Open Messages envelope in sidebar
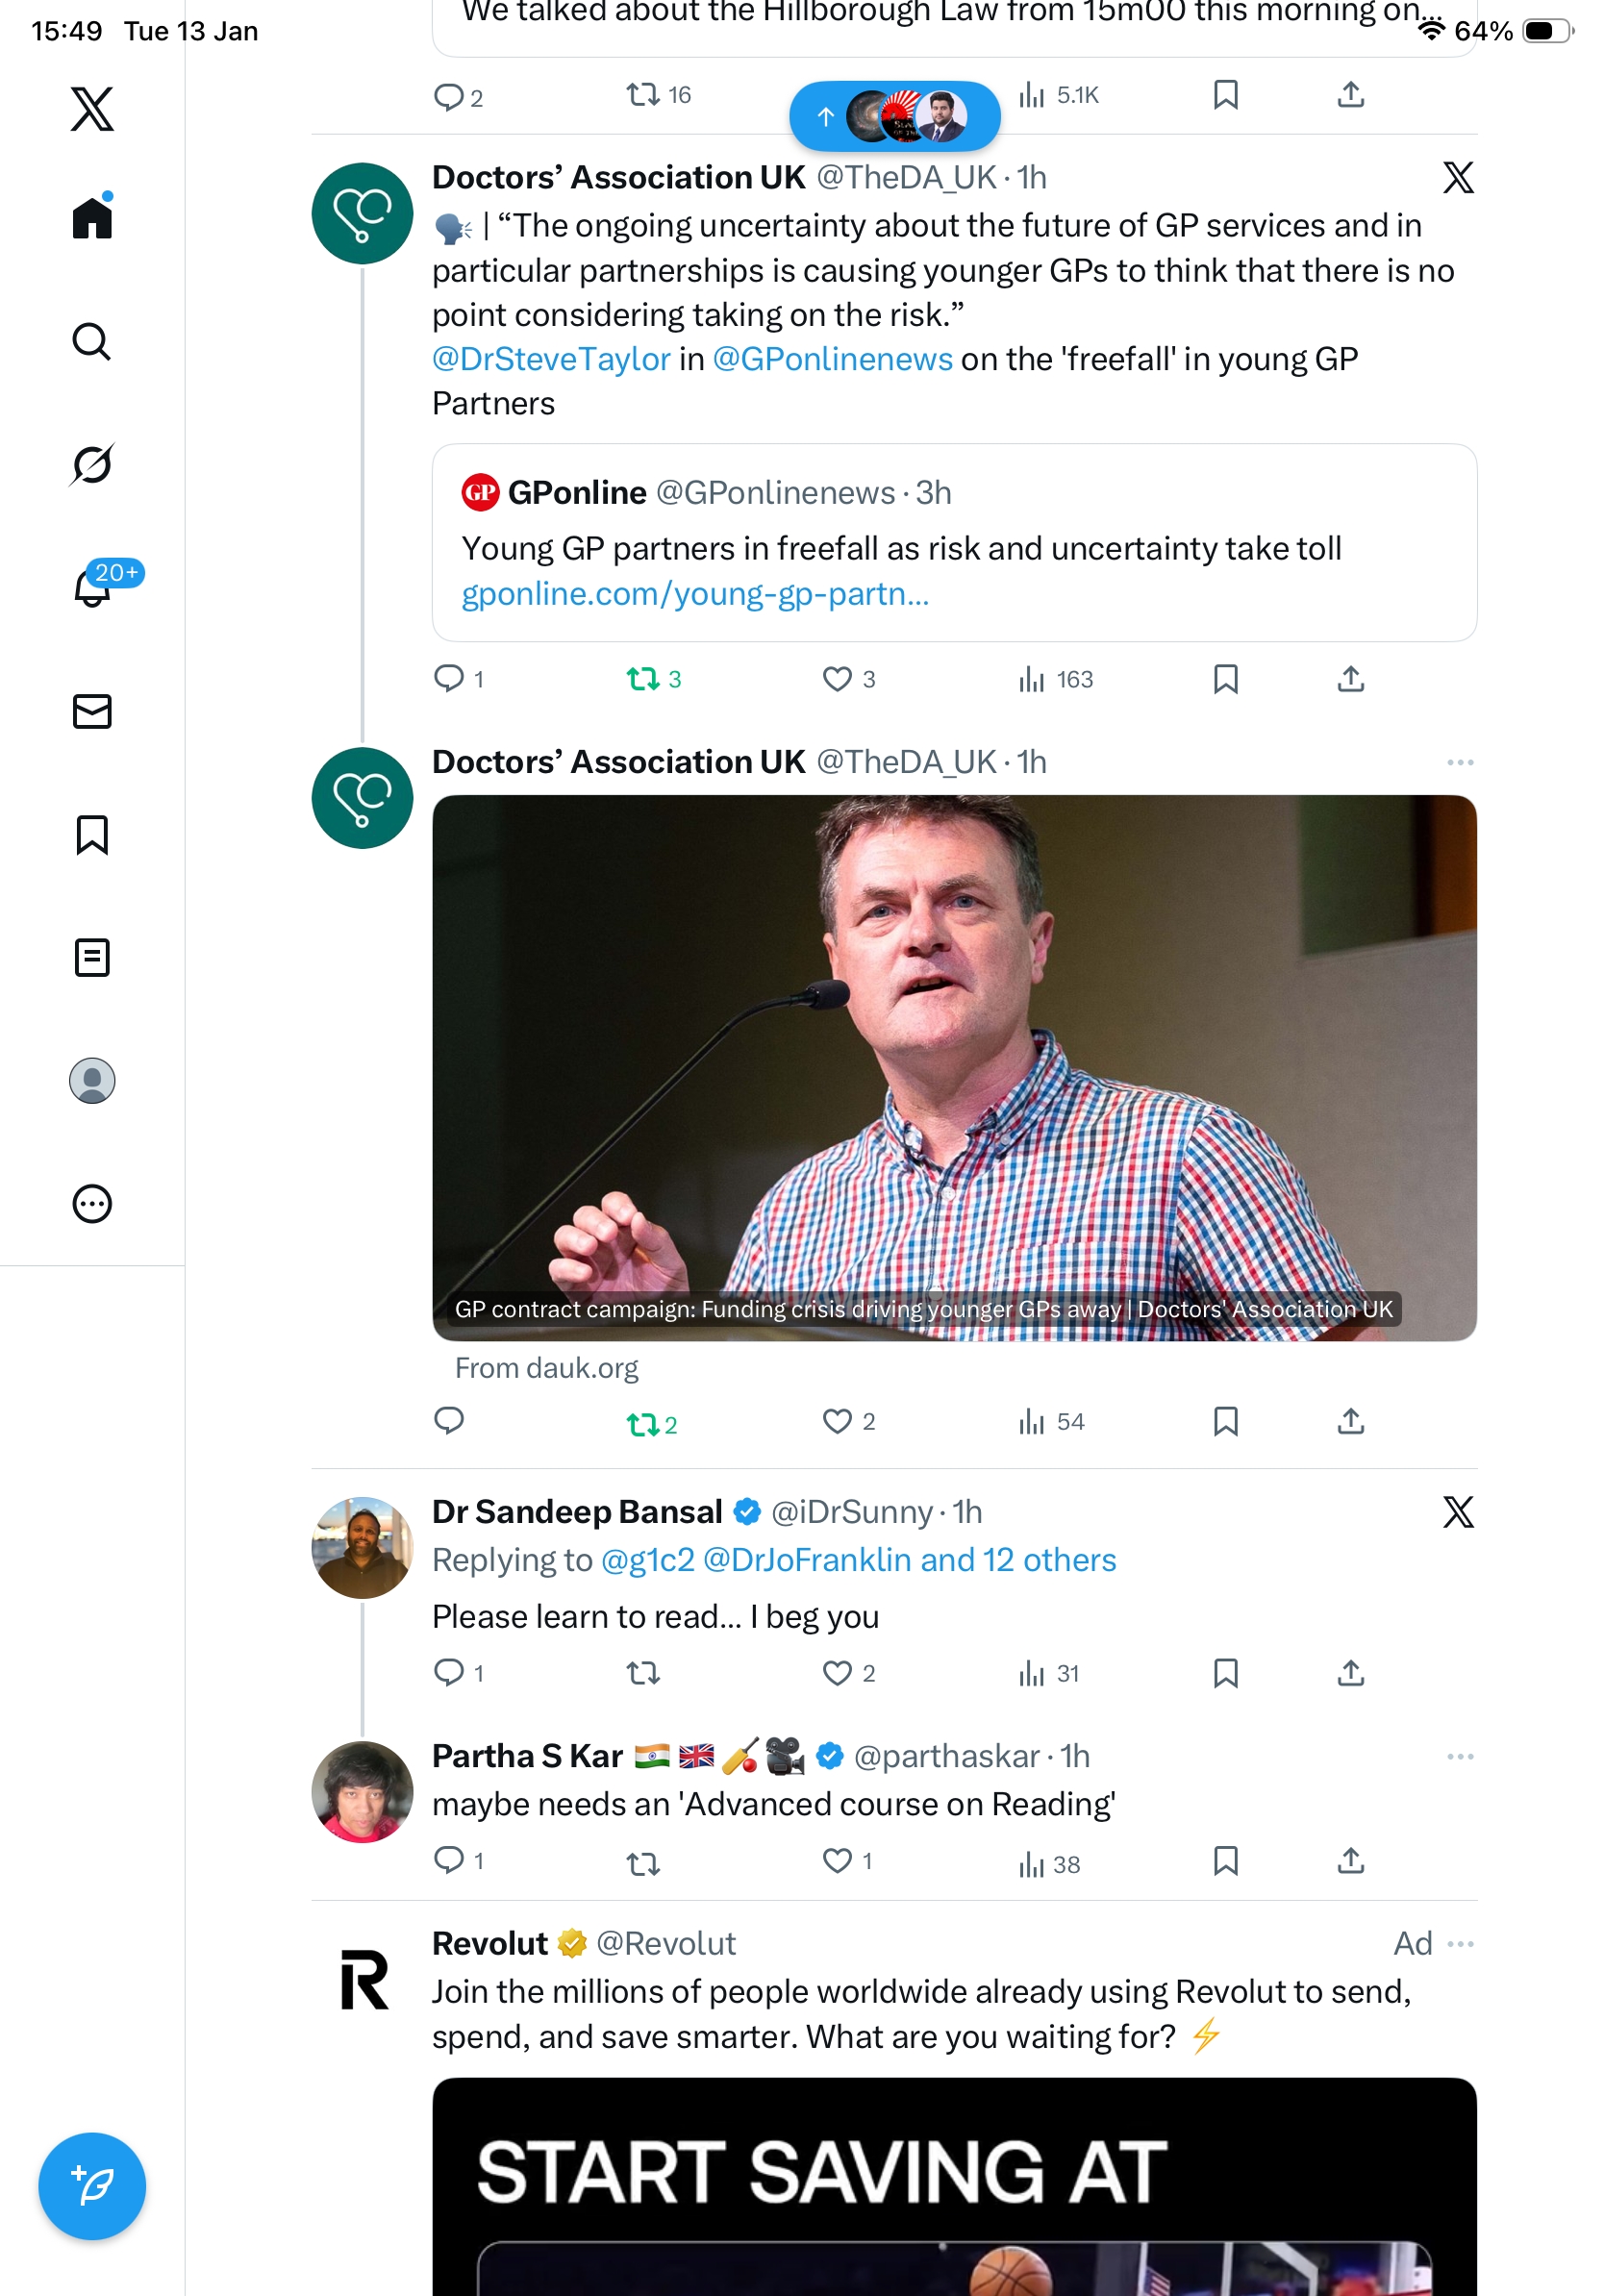The height and width of the screenshot is (2296, 1604). (x=92, y=712)
